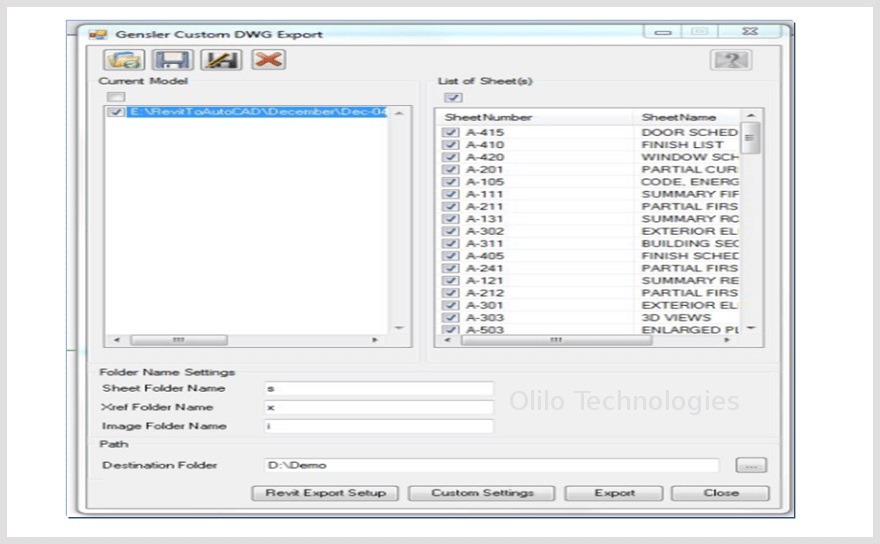Uncheck the checkbox for sheet A-241

450,268
